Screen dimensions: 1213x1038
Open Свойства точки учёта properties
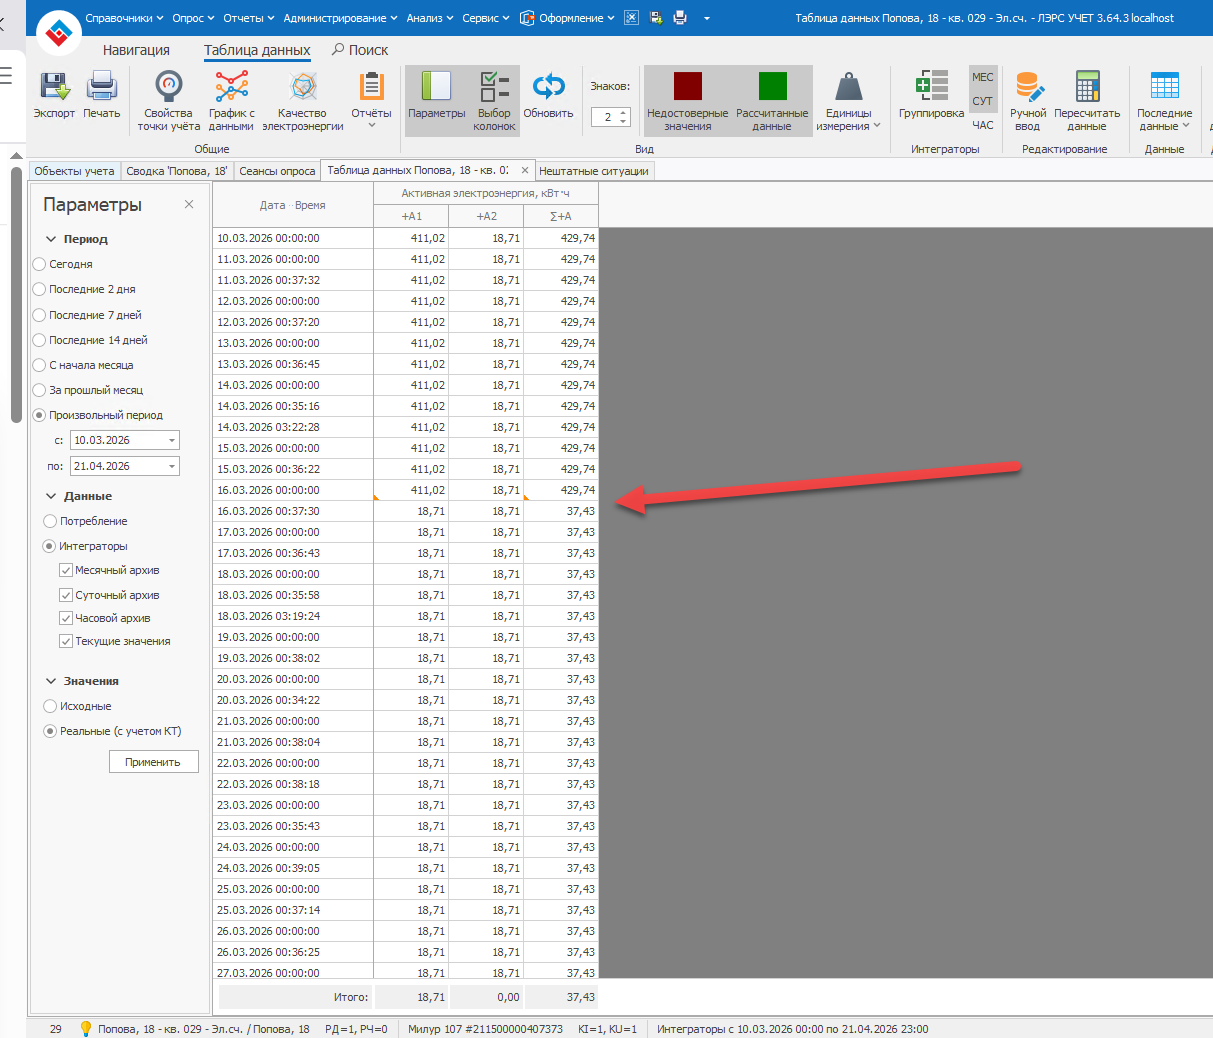[169, 90]
